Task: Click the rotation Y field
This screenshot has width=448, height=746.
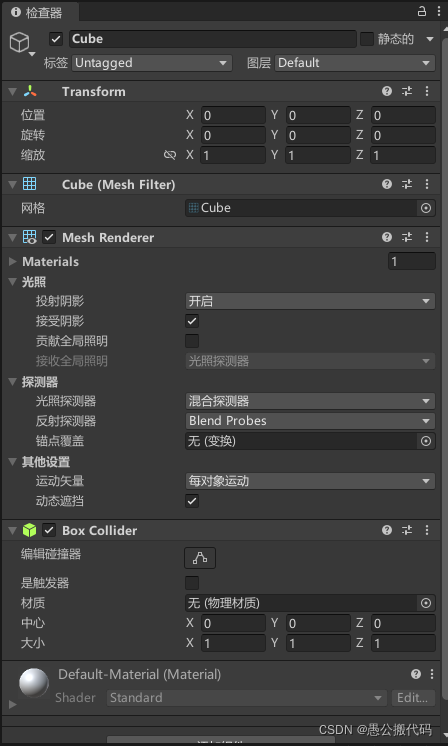Action: click(318, 135)
